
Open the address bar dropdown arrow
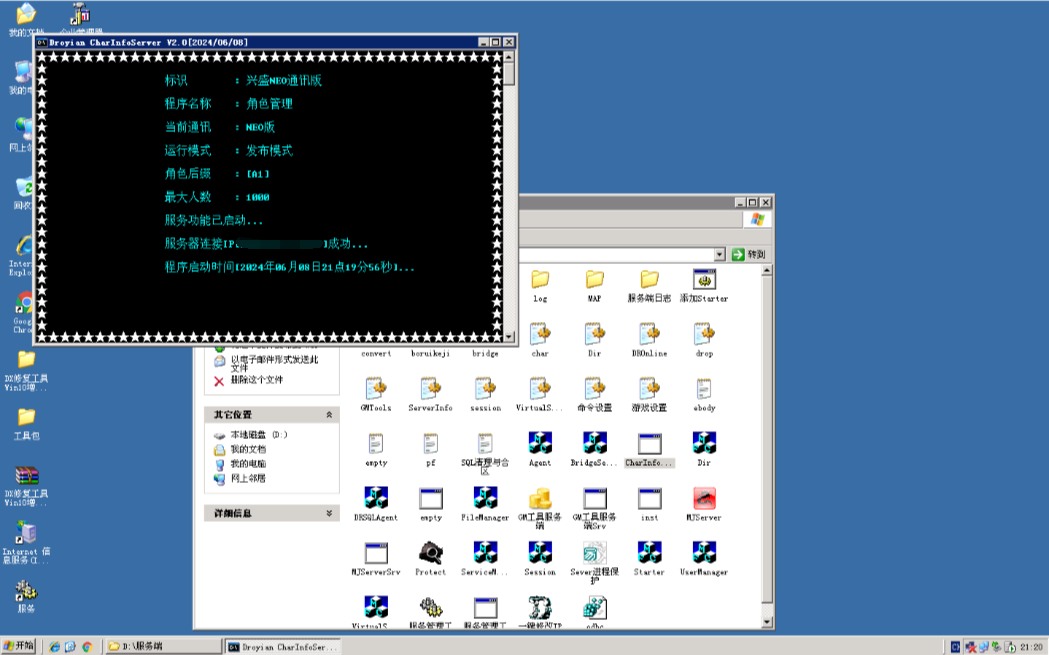click(719, 254)
